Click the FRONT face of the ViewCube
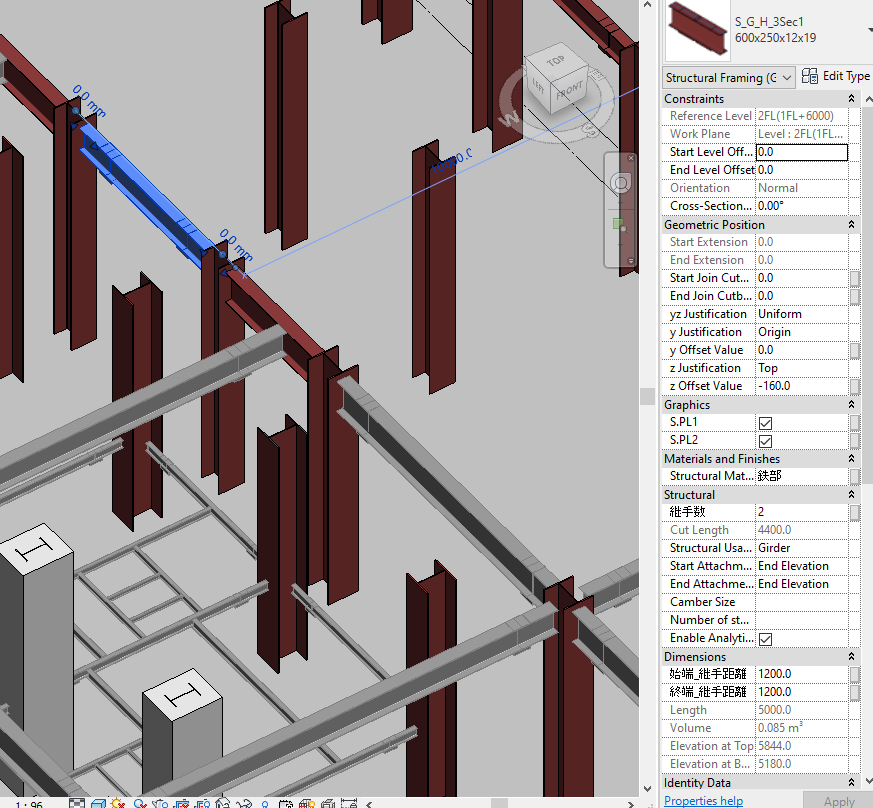The image size is (873, 808). [x=571, y=91]
